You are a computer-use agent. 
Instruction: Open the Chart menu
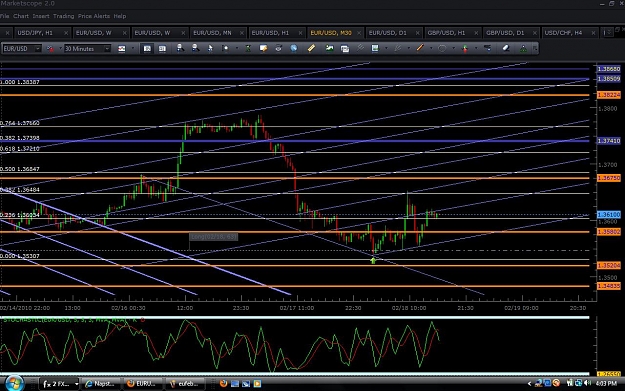[x=21, y=16]
